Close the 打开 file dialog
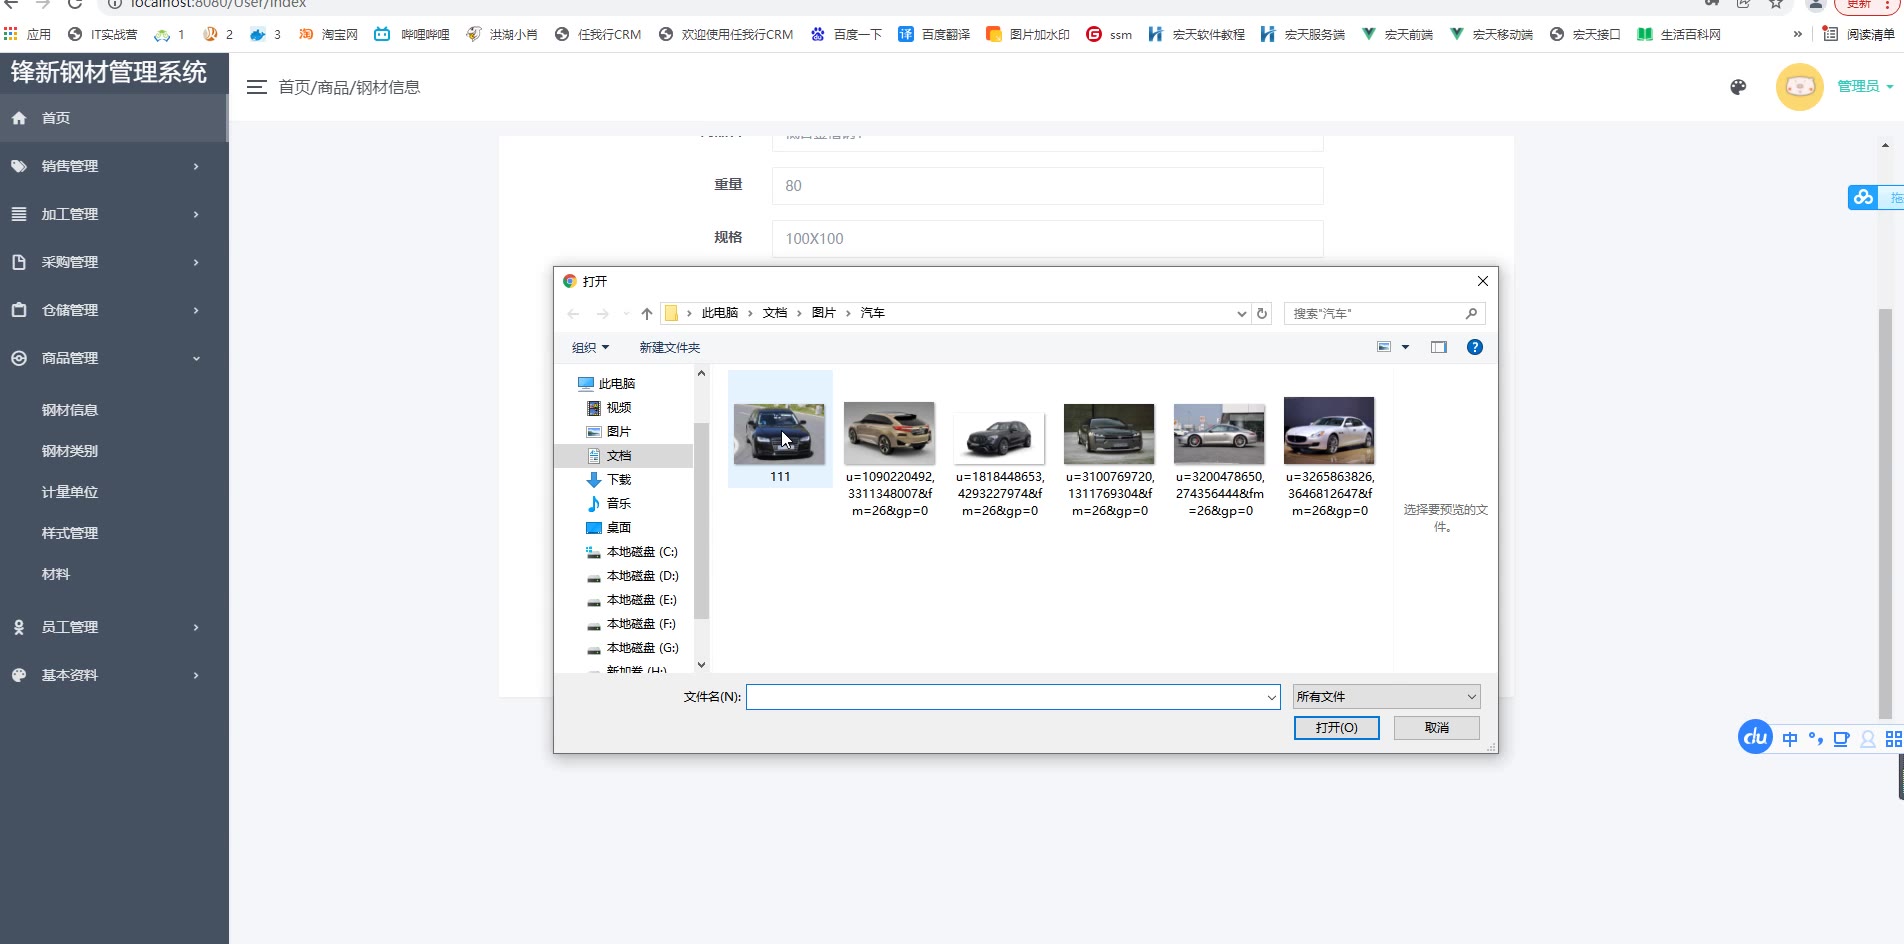The width and height of the screenshot is (1904, 944). [1483, 281]
